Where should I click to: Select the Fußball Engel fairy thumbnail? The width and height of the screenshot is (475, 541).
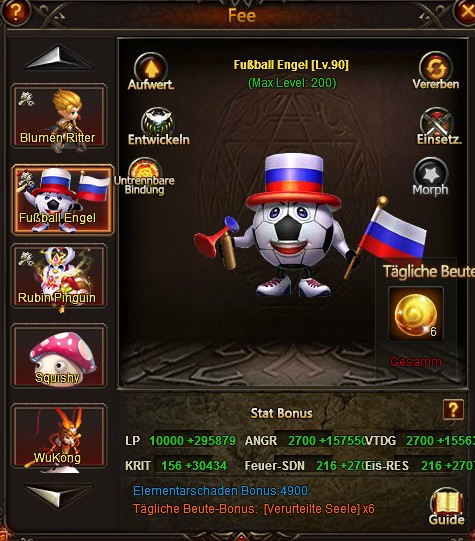(63, 199)
